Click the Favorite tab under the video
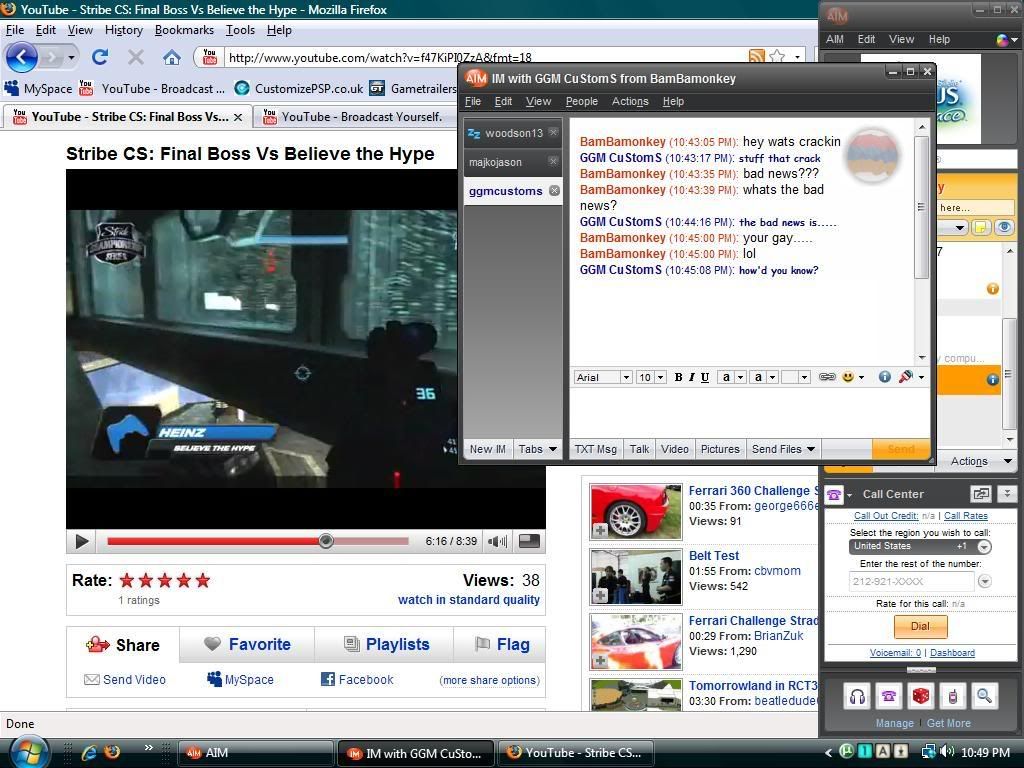The height and width of the screenshot is (768, 1024). coord(247,645)
